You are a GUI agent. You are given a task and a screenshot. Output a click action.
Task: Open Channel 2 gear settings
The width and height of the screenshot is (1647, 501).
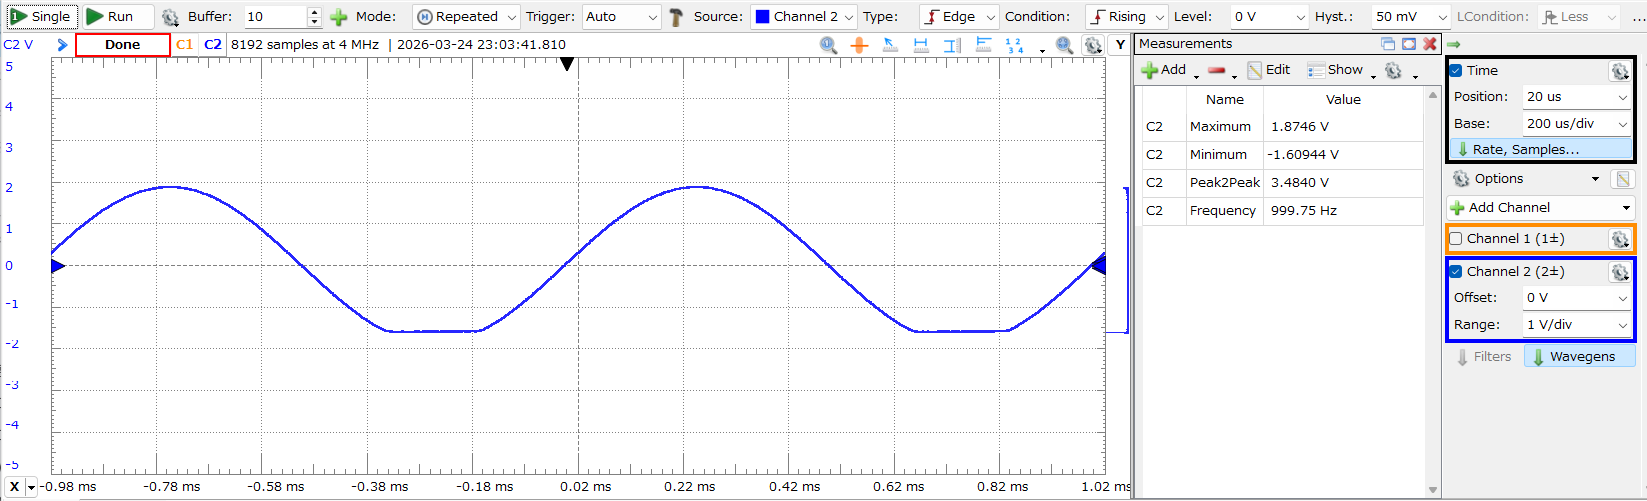point(1619,272)
